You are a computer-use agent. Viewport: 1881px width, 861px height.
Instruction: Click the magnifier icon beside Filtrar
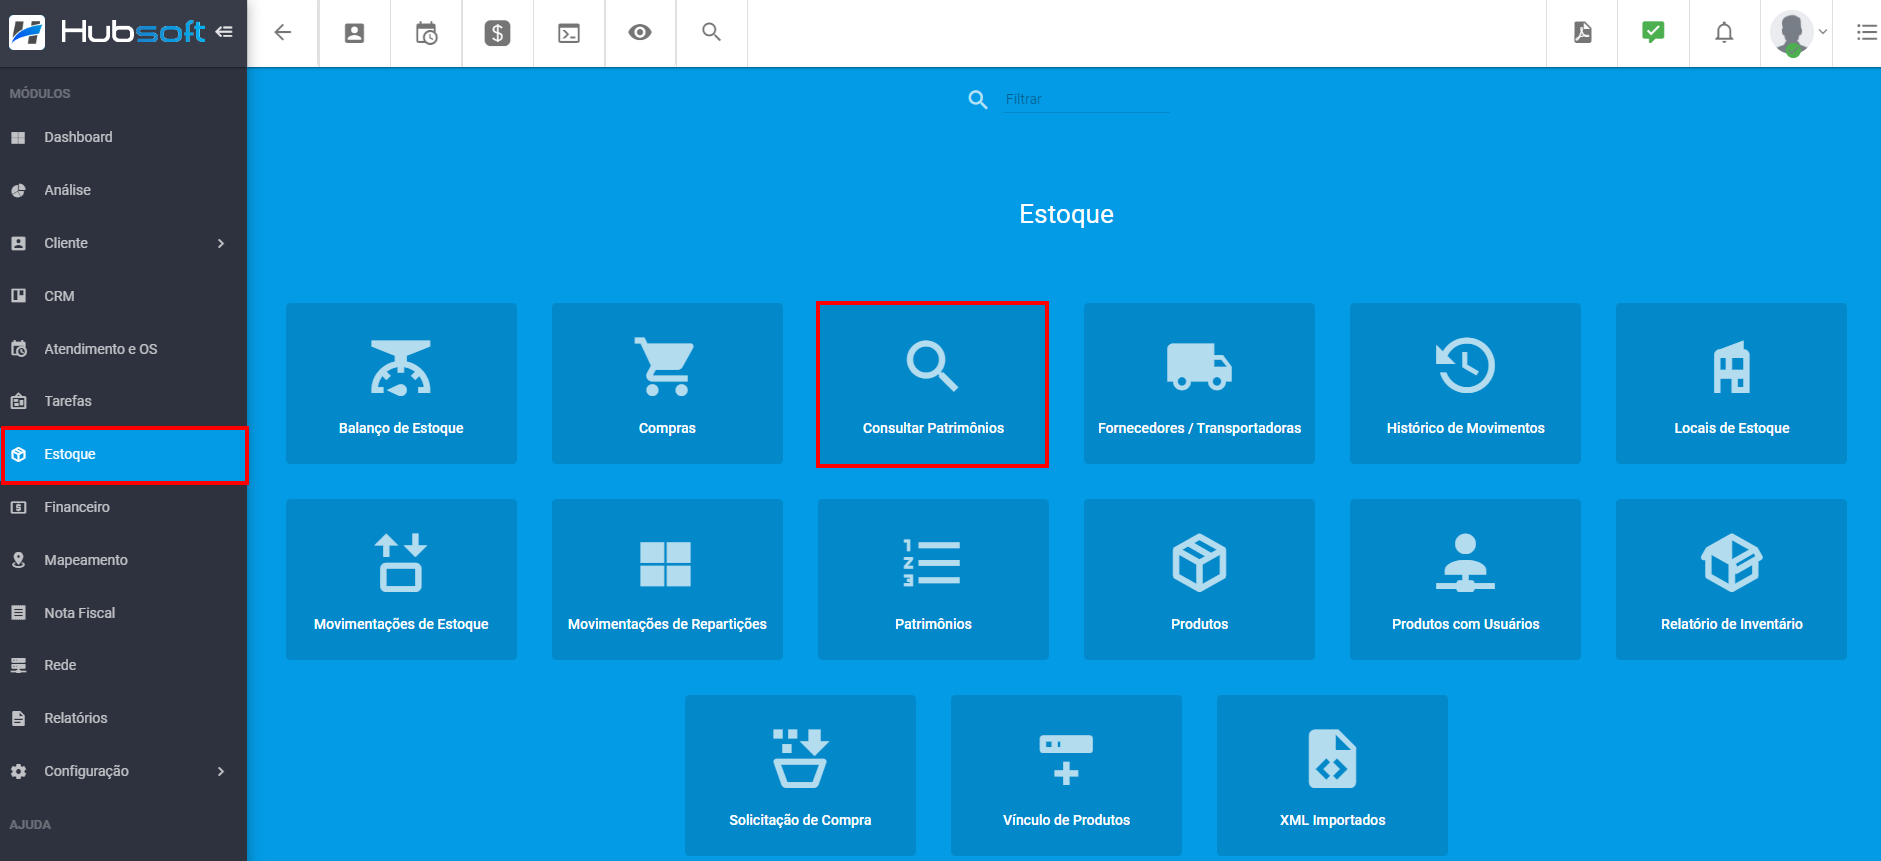pyautogui.click(x=978, y=99)
